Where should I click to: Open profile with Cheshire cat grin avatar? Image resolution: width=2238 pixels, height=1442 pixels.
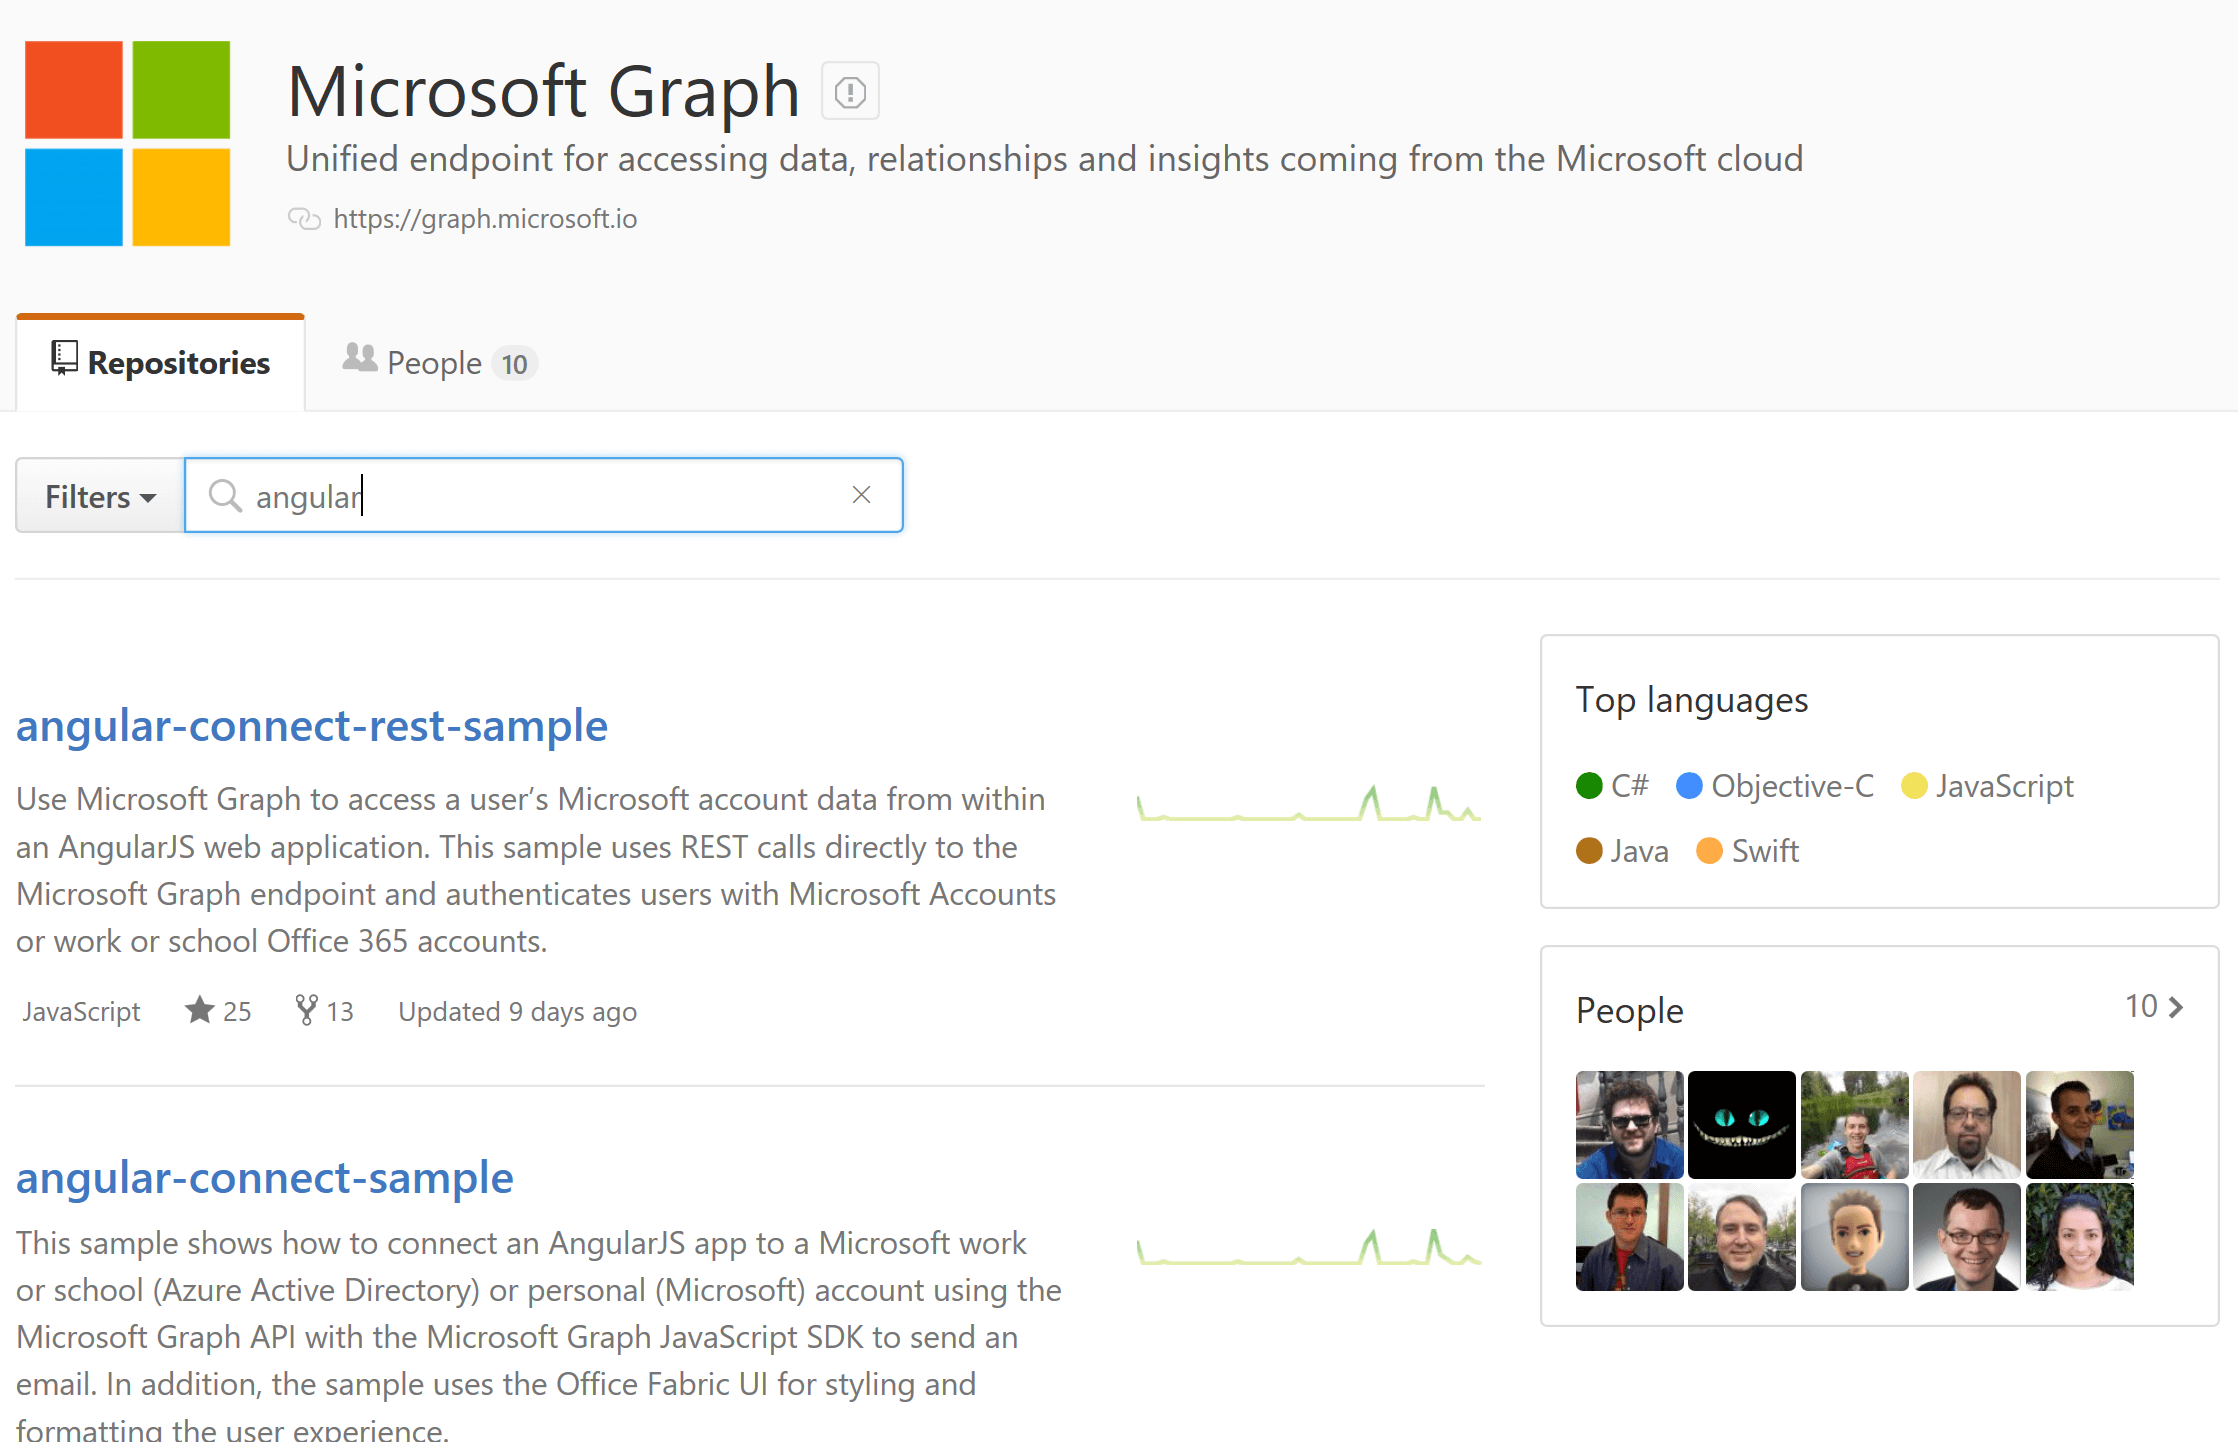(1742, 1125)
